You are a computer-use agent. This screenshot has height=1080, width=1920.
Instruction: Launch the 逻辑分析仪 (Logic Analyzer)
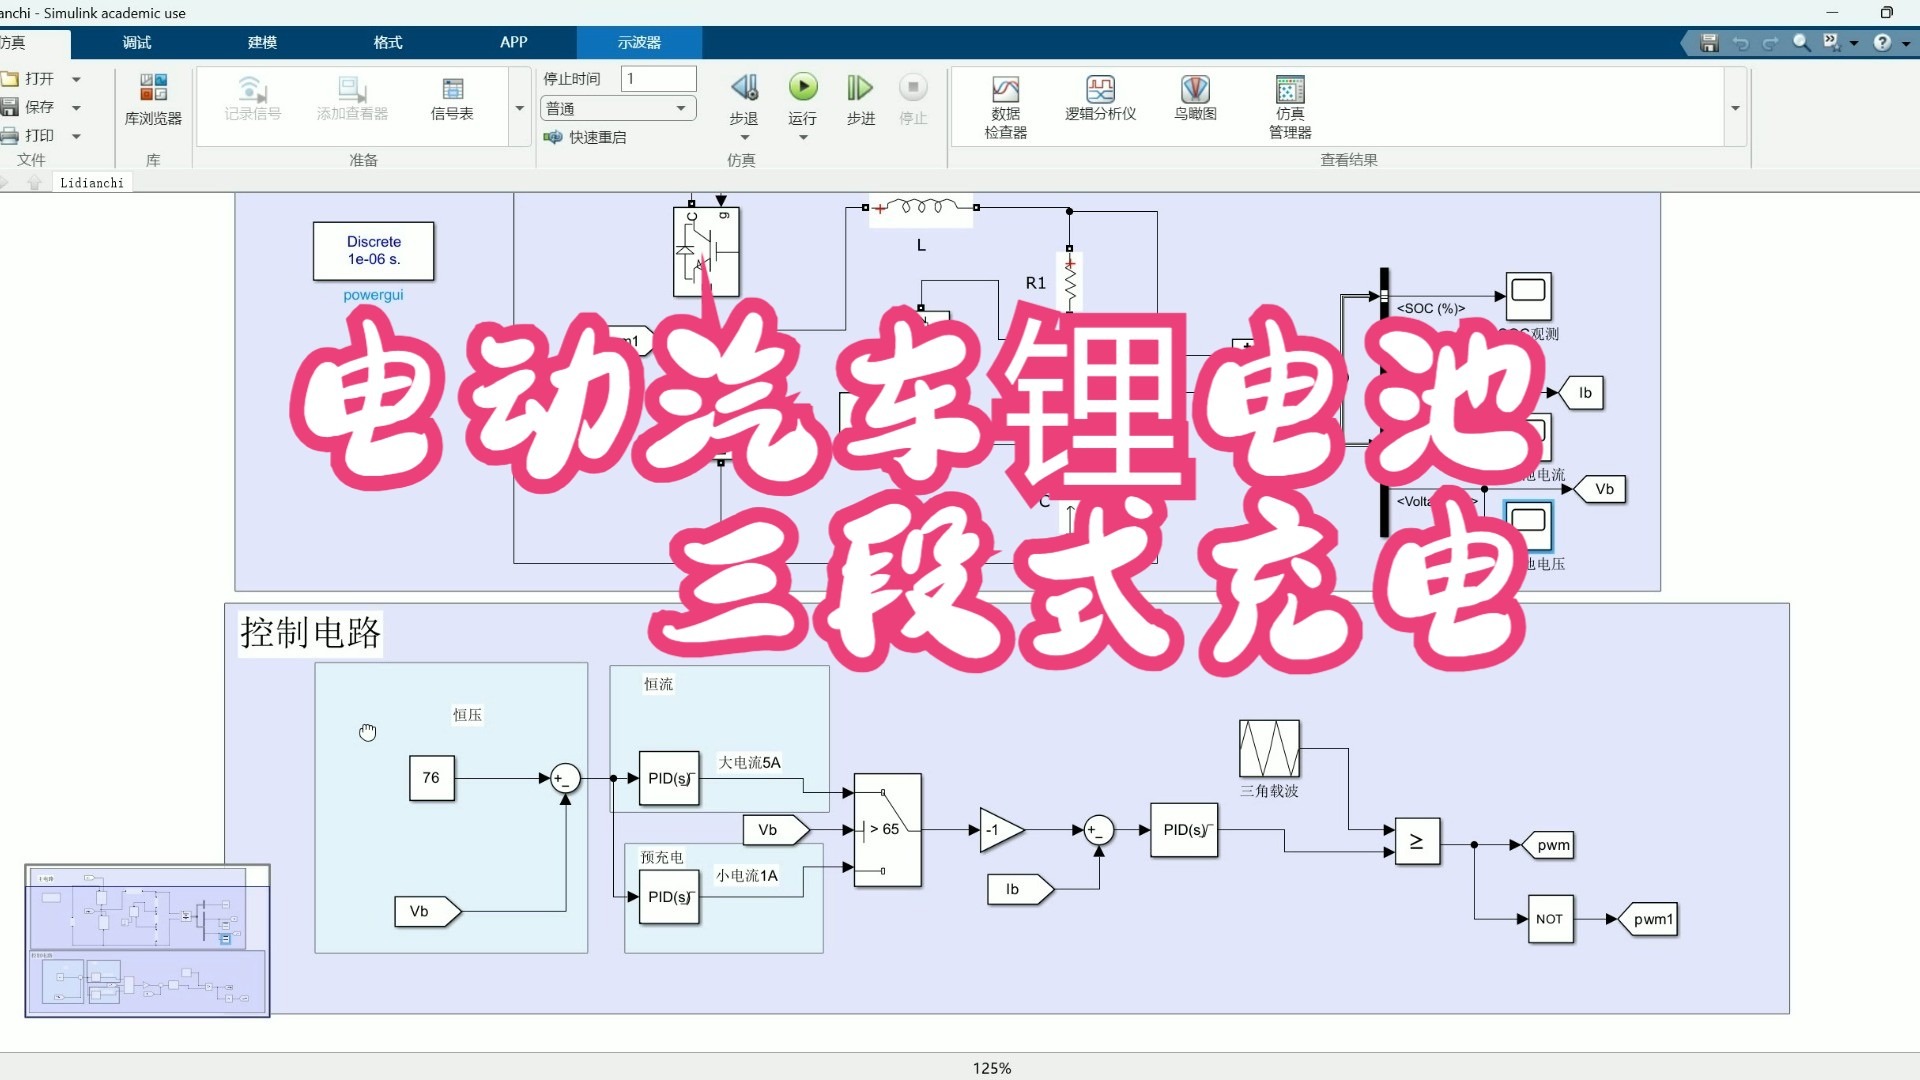point(1098,100)
